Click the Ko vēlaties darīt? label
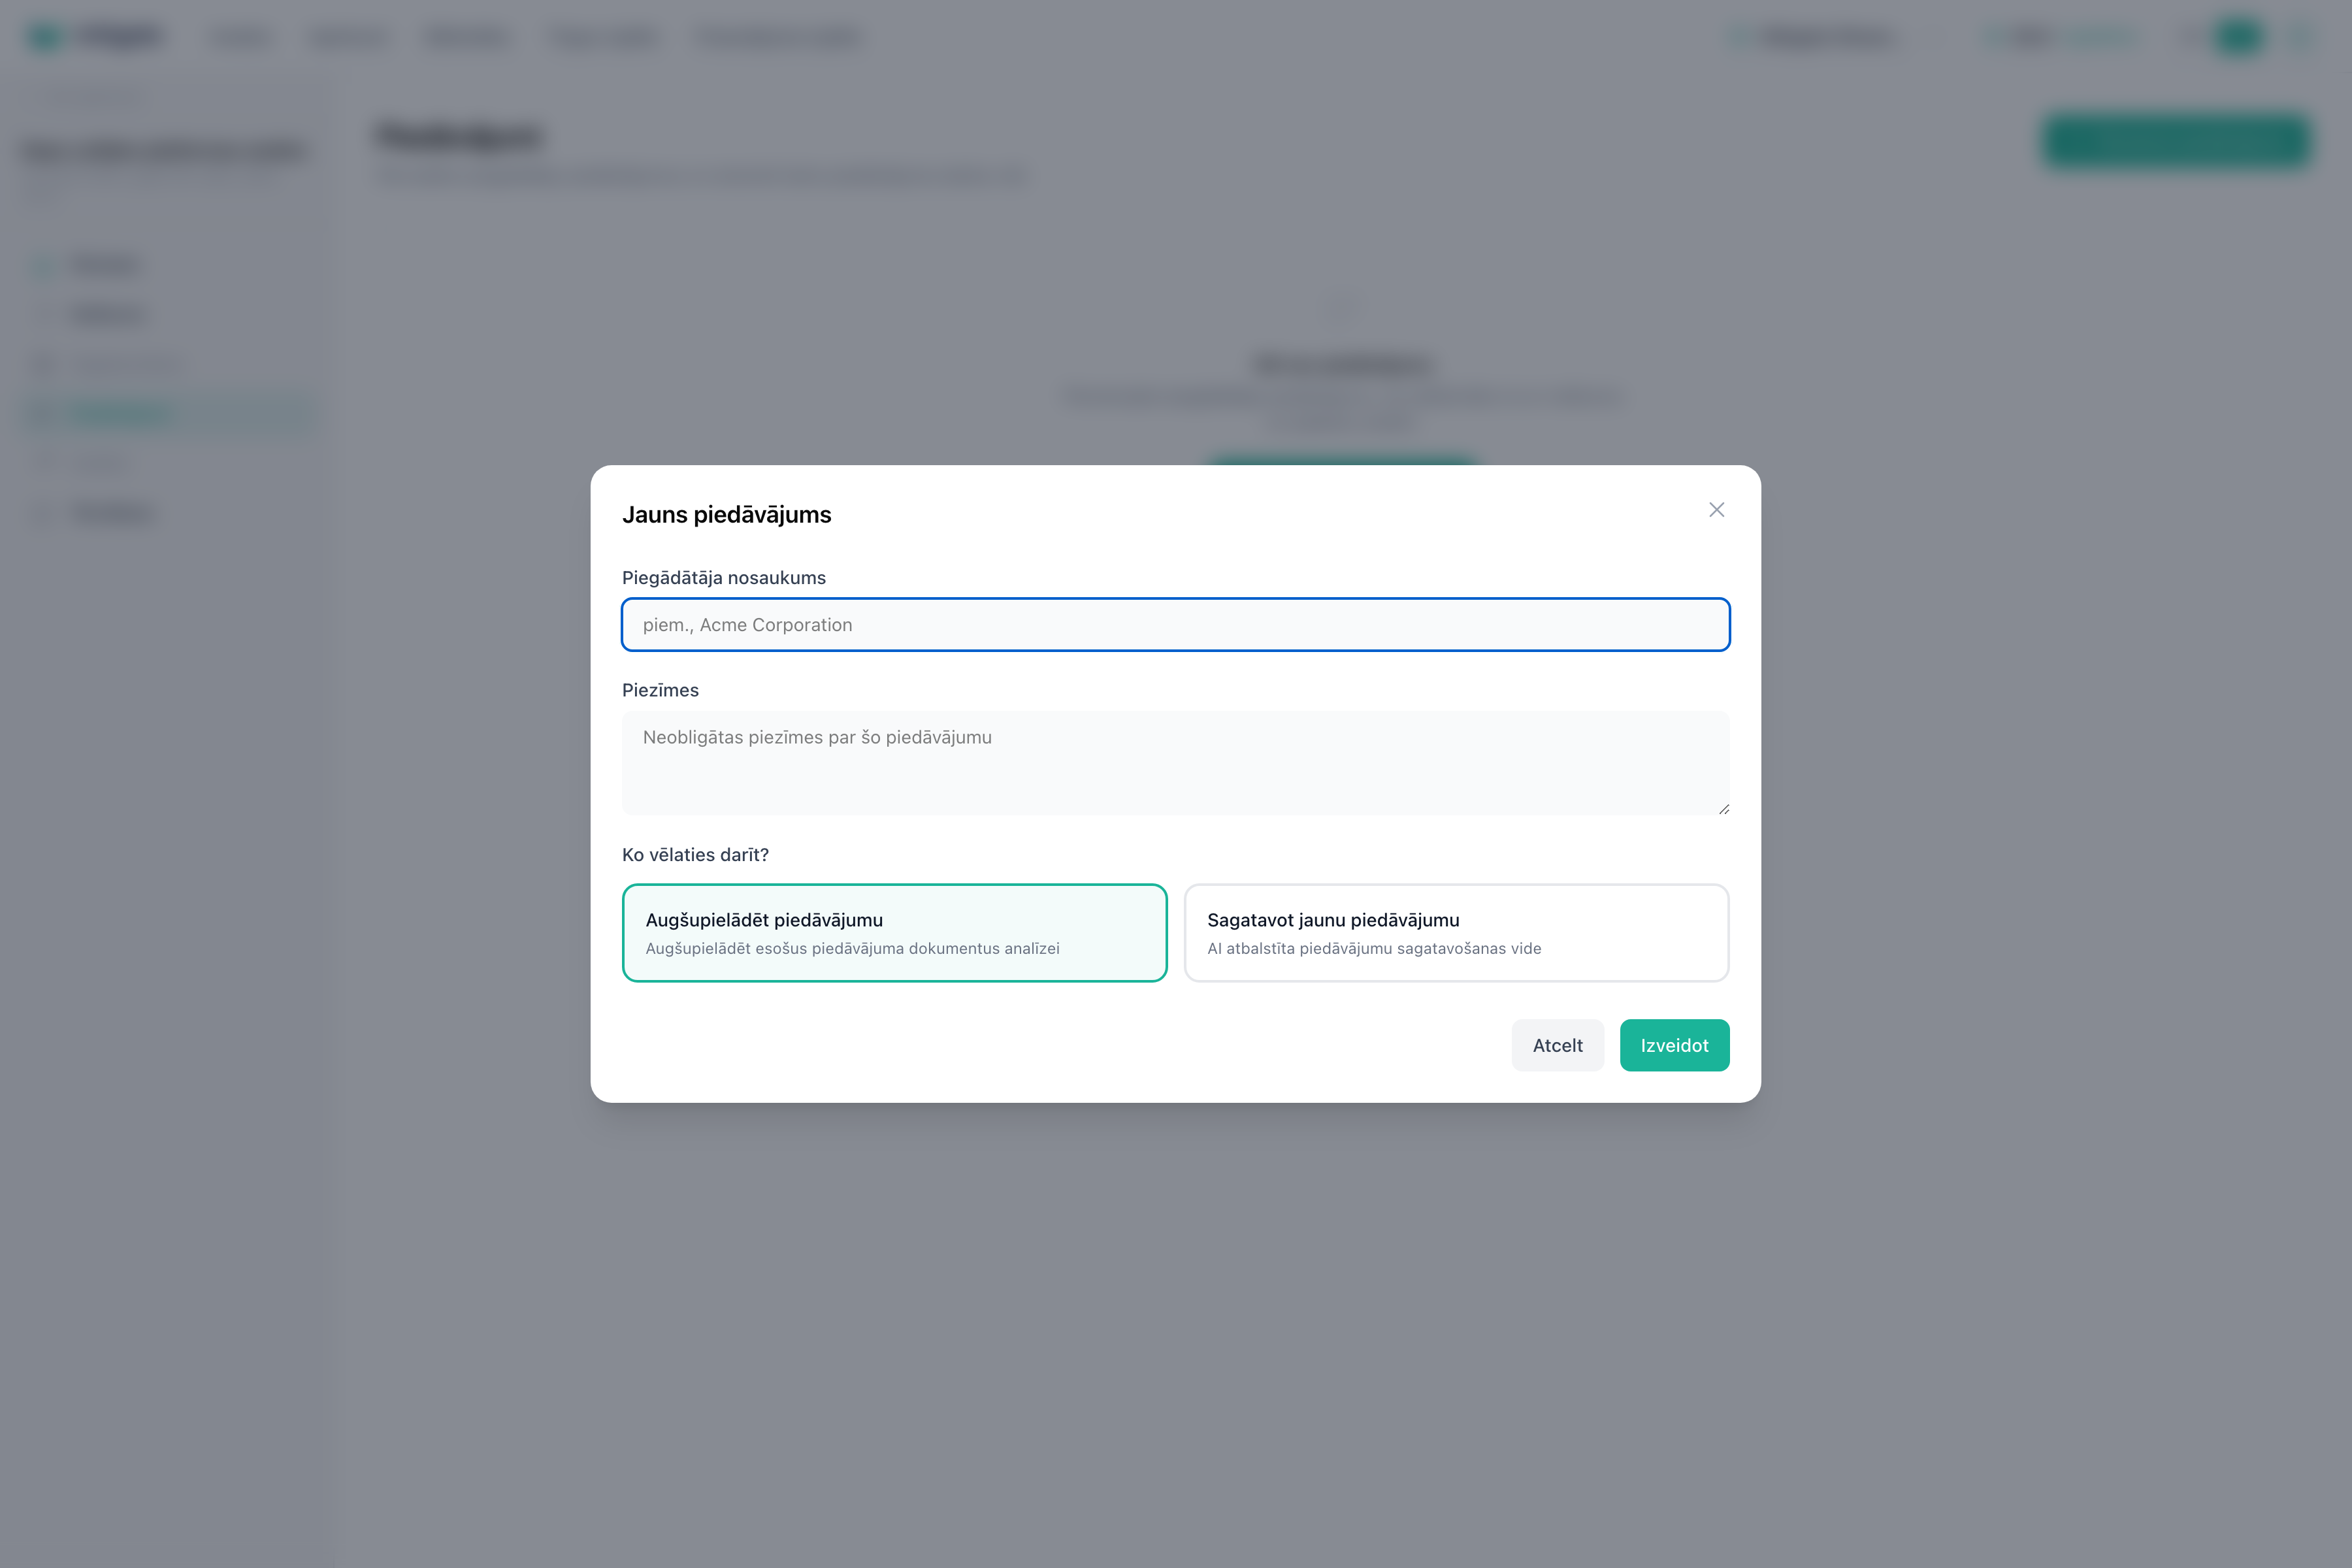Viewport: 2352px width, 1568px height. pos(695,855)
